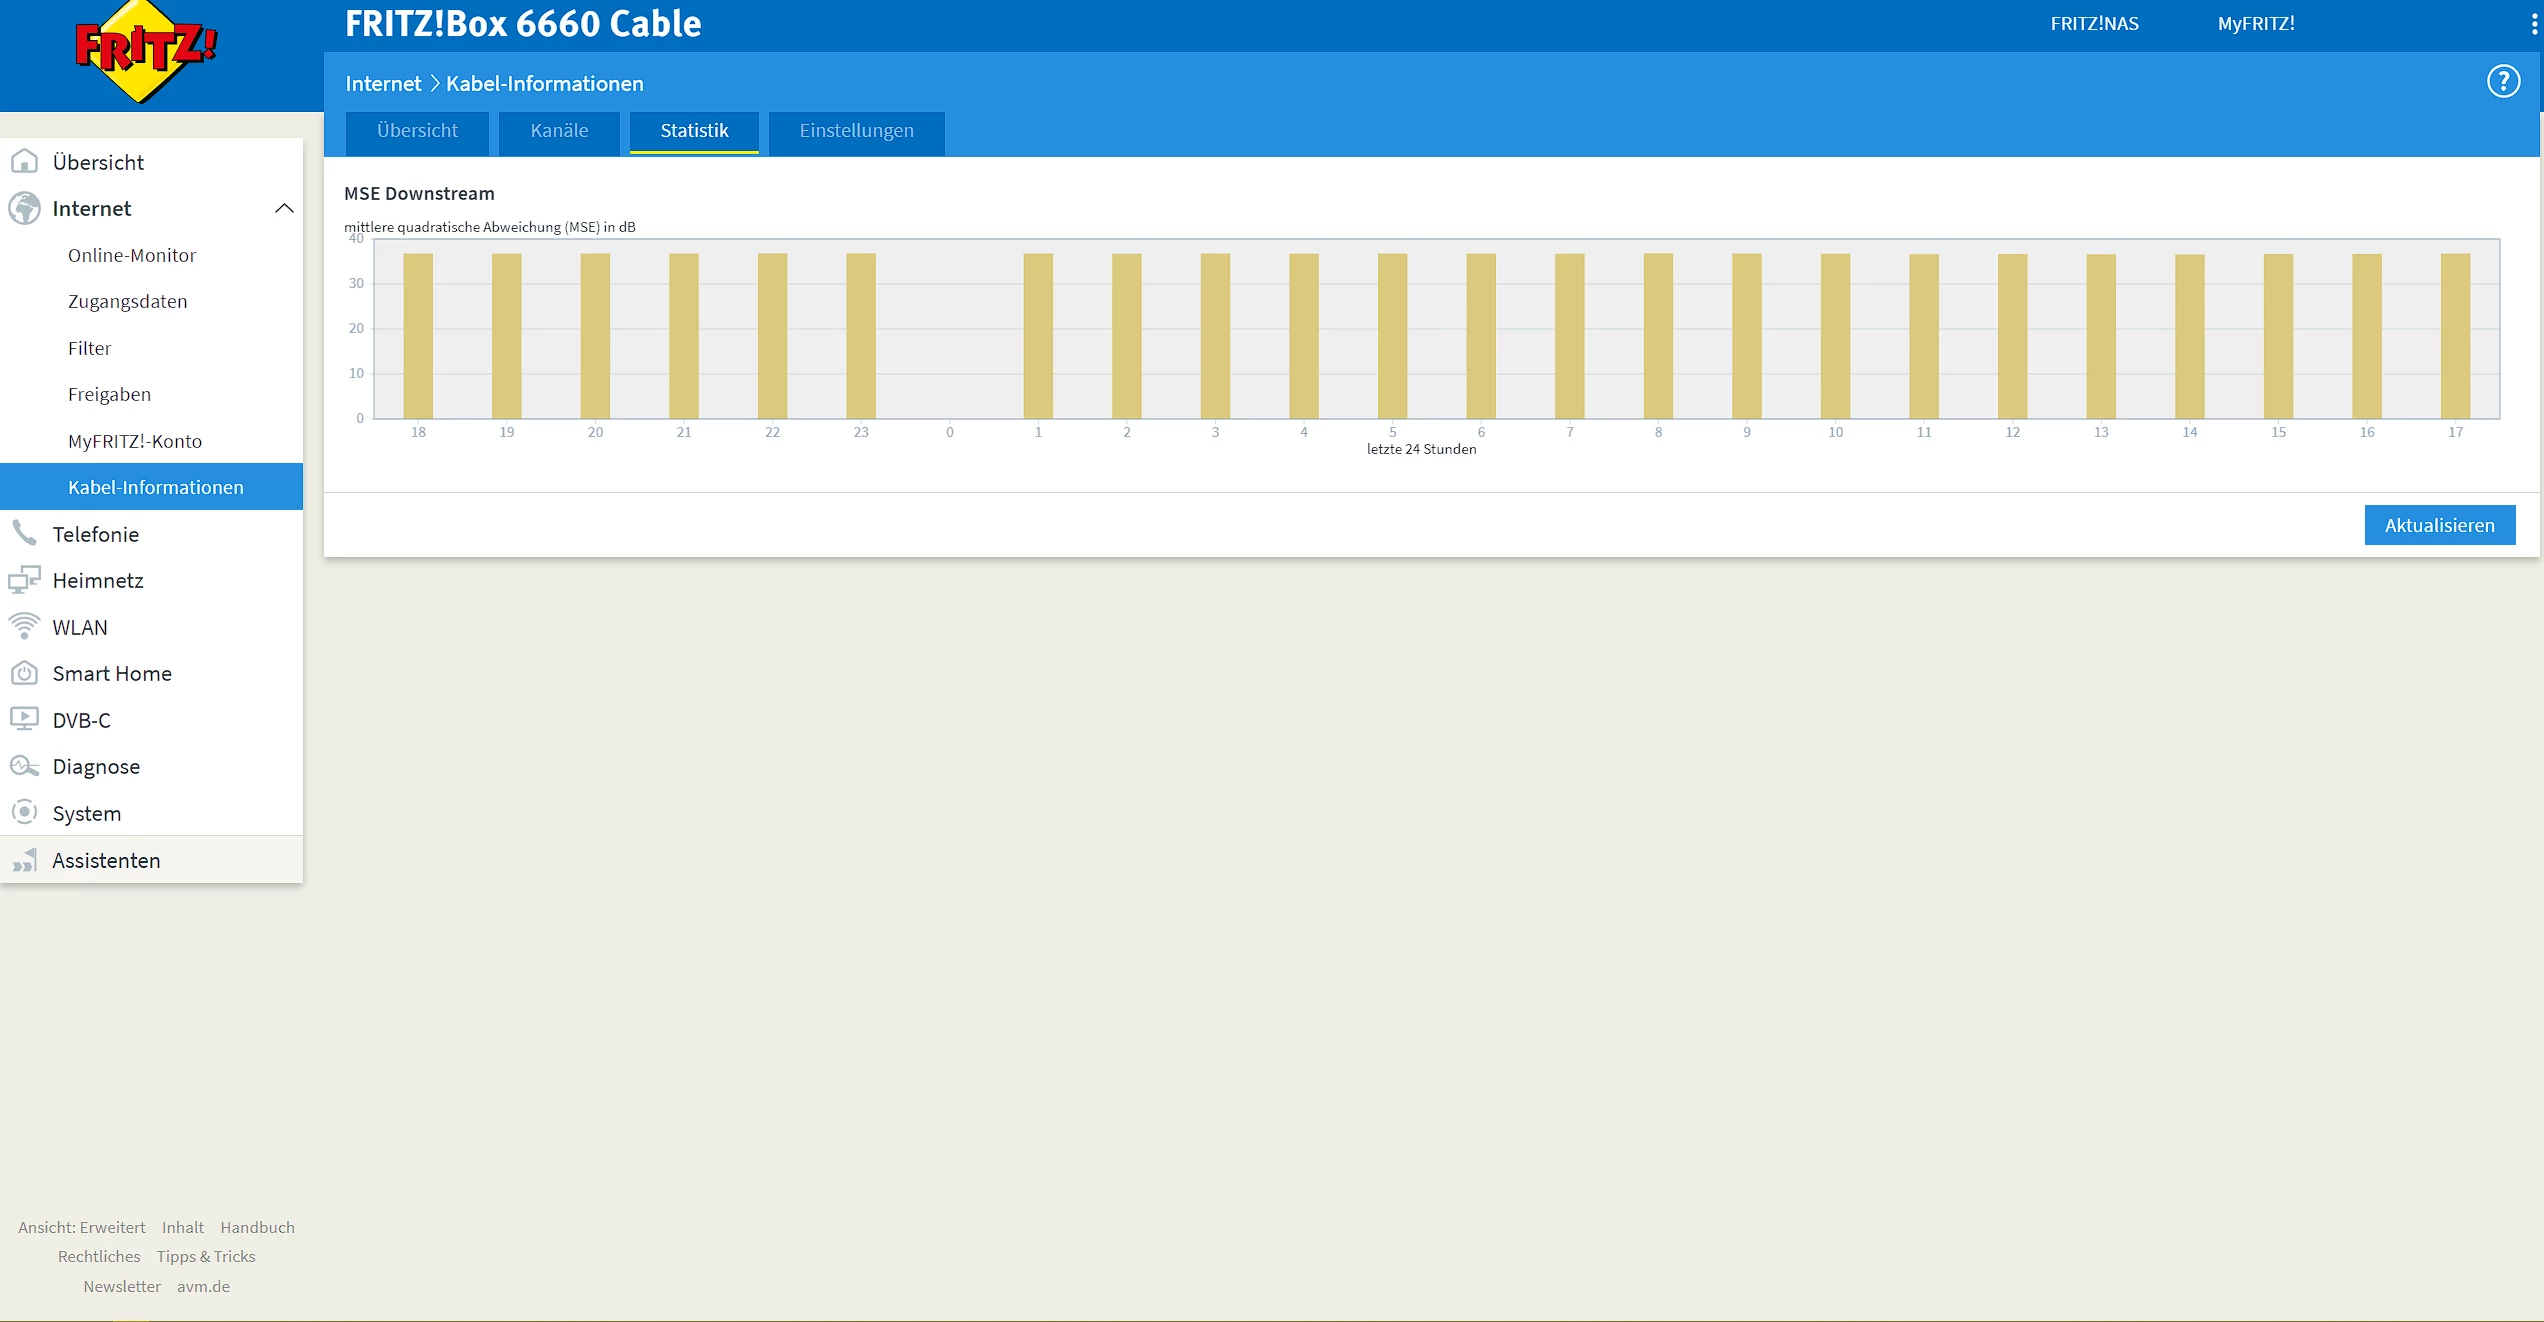Expand the Assistenten menu entry

pos(106,860)
